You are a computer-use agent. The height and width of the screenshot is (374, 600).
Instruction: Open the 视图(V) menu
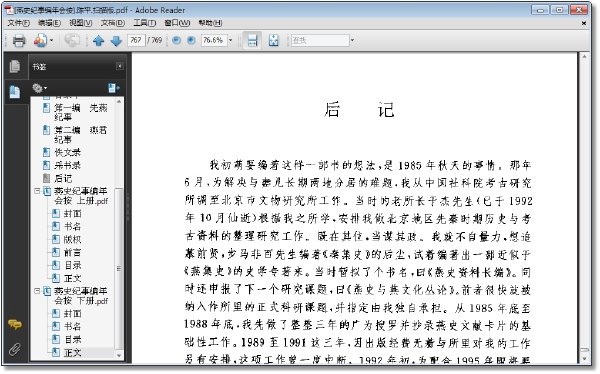tap(81, 23)
